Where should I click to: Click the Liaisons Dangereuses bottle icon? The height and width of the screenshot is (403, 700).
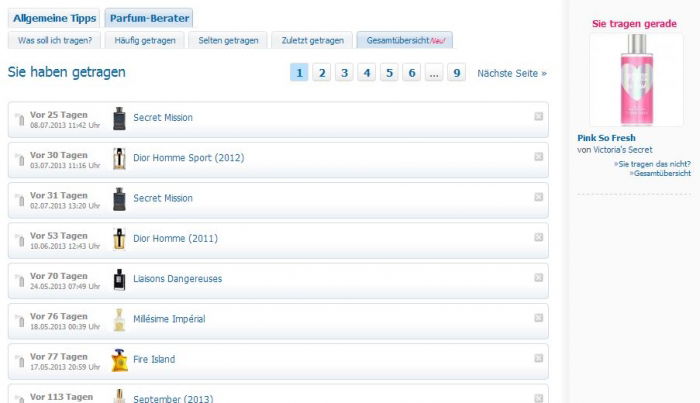[x=119, y=279]
